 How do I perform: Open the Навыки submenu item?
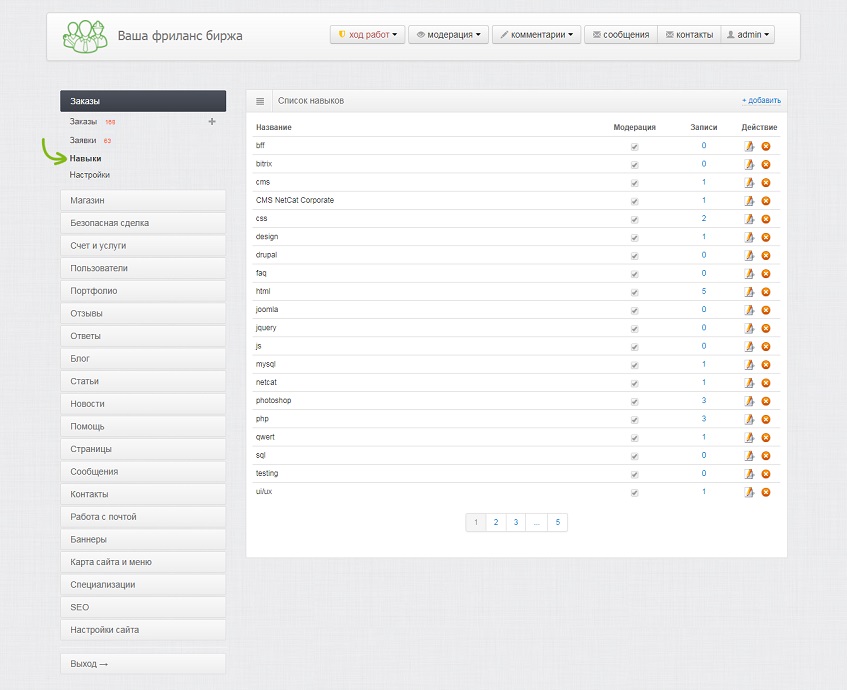(85, 158)
